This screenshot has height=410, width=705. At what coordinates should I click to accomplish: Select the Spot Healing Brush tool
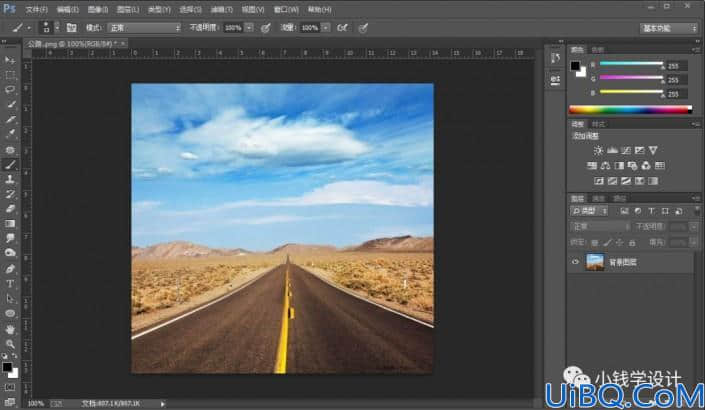(x=10, y=150)
